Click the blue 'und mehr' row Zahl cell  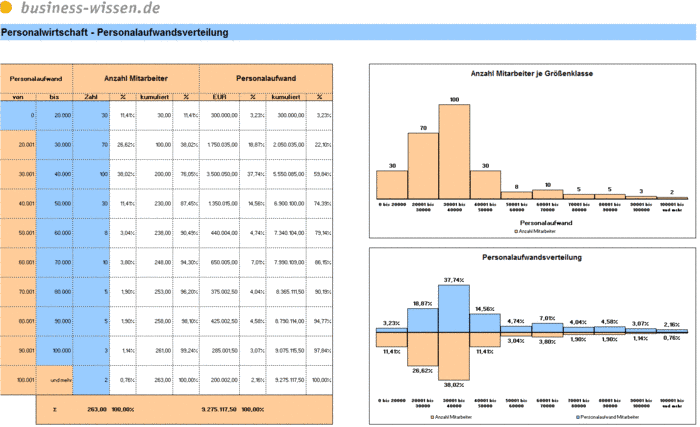(x=91, y=380)
